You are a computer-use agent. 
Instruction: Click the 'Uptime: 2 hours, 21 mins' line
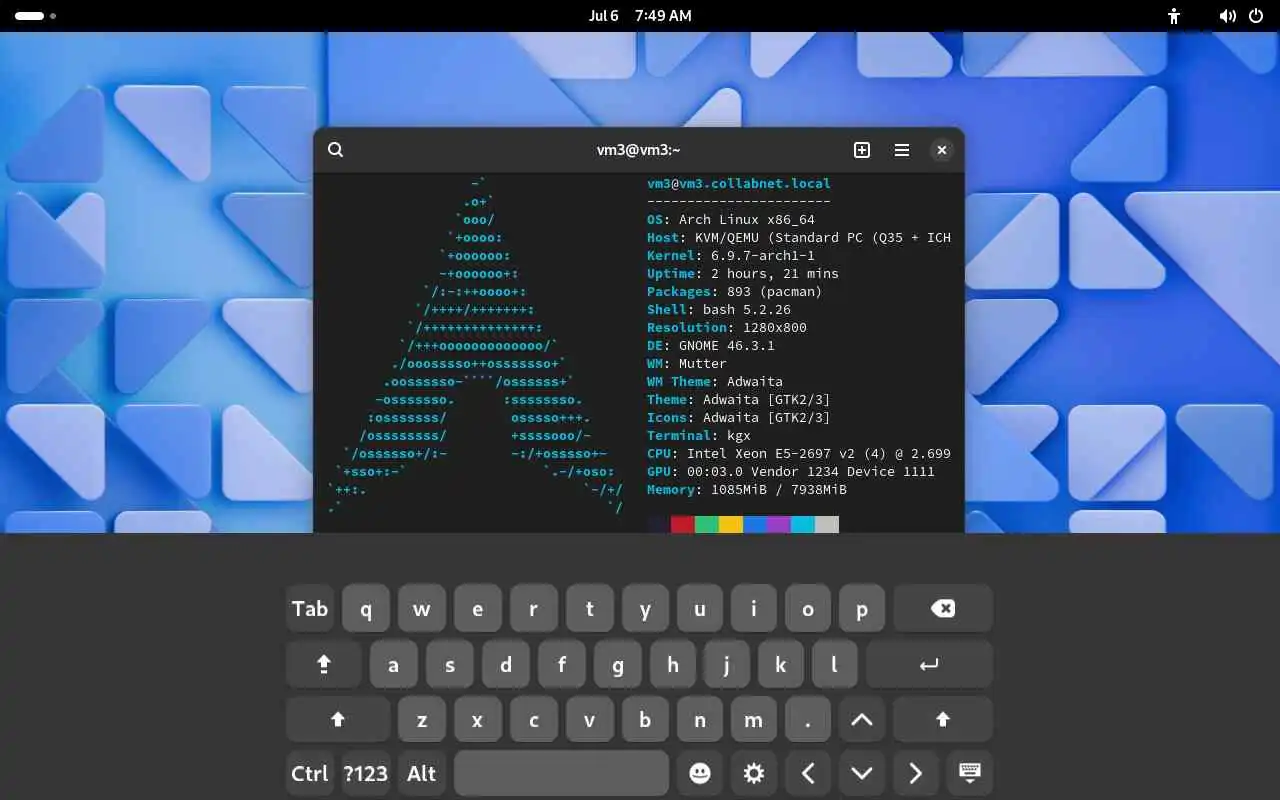[743, 273]
